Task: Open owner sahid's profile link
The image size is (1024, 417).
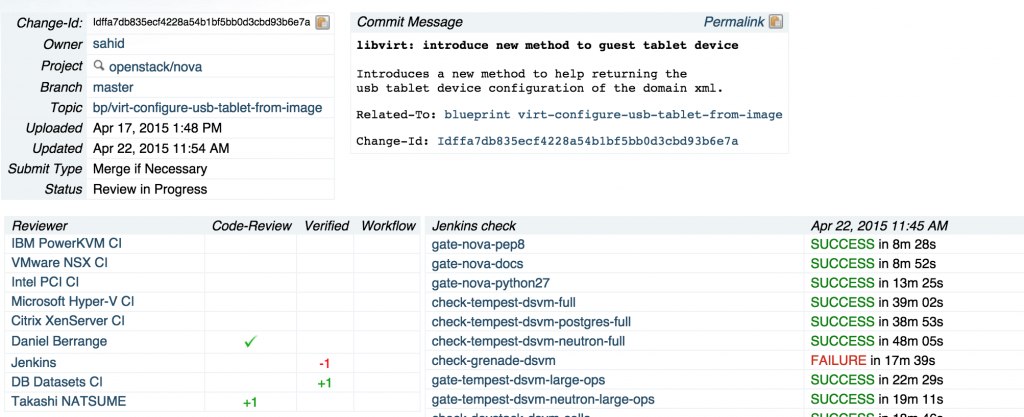Action: pyautogui.click(x=109, y=44)
